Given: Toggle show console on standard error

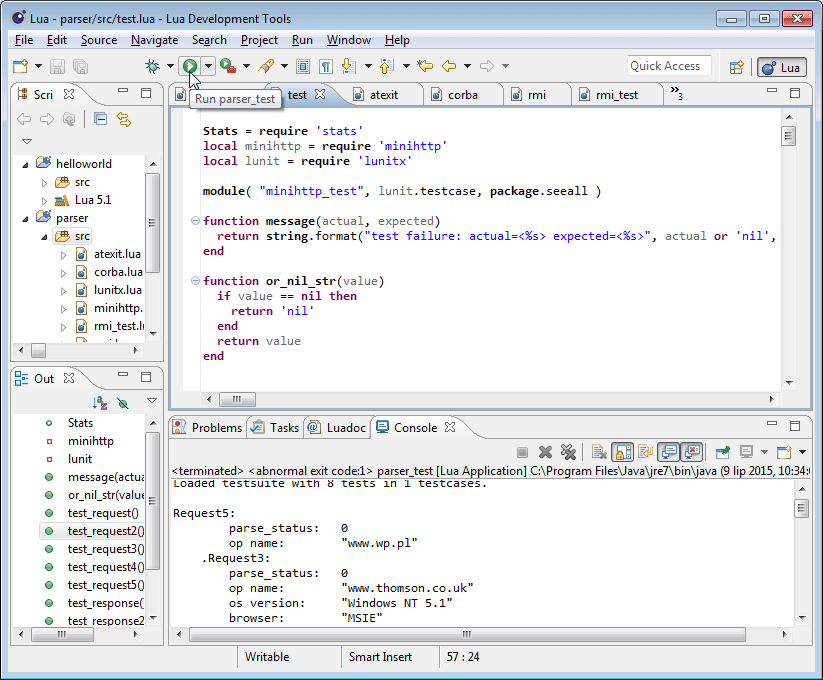Looking at the screenshot, I should tap(692, 452).
